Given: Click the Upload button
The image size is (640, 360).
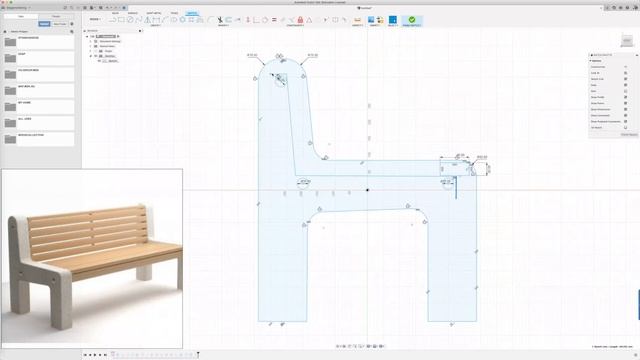Looking at the screenshot, I should point(44,24).
